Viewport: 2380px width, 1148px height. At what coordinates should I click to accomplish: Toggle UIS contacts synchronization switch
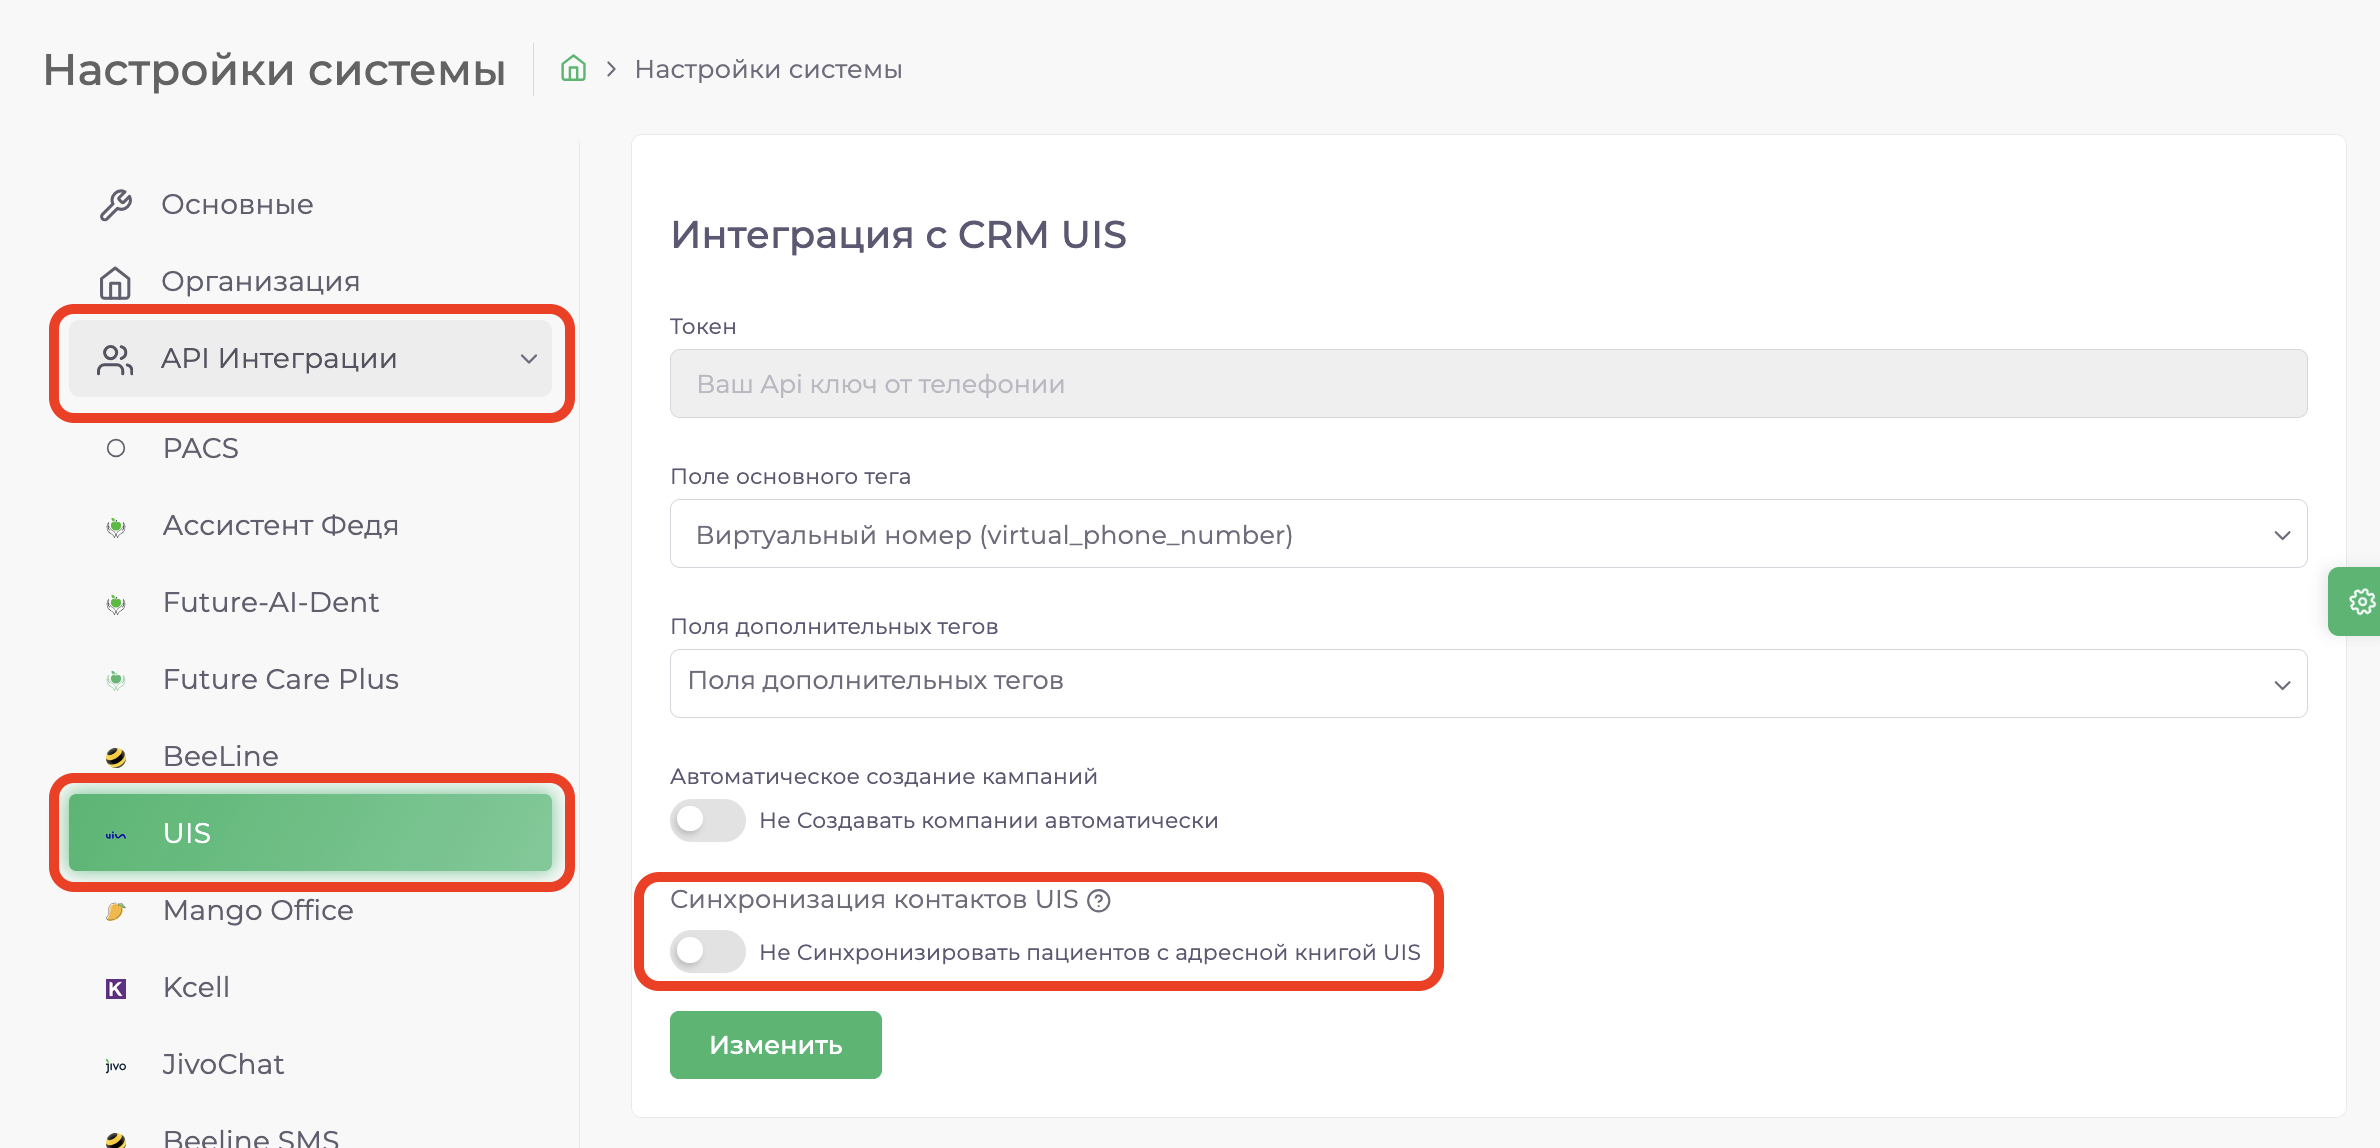707,951
